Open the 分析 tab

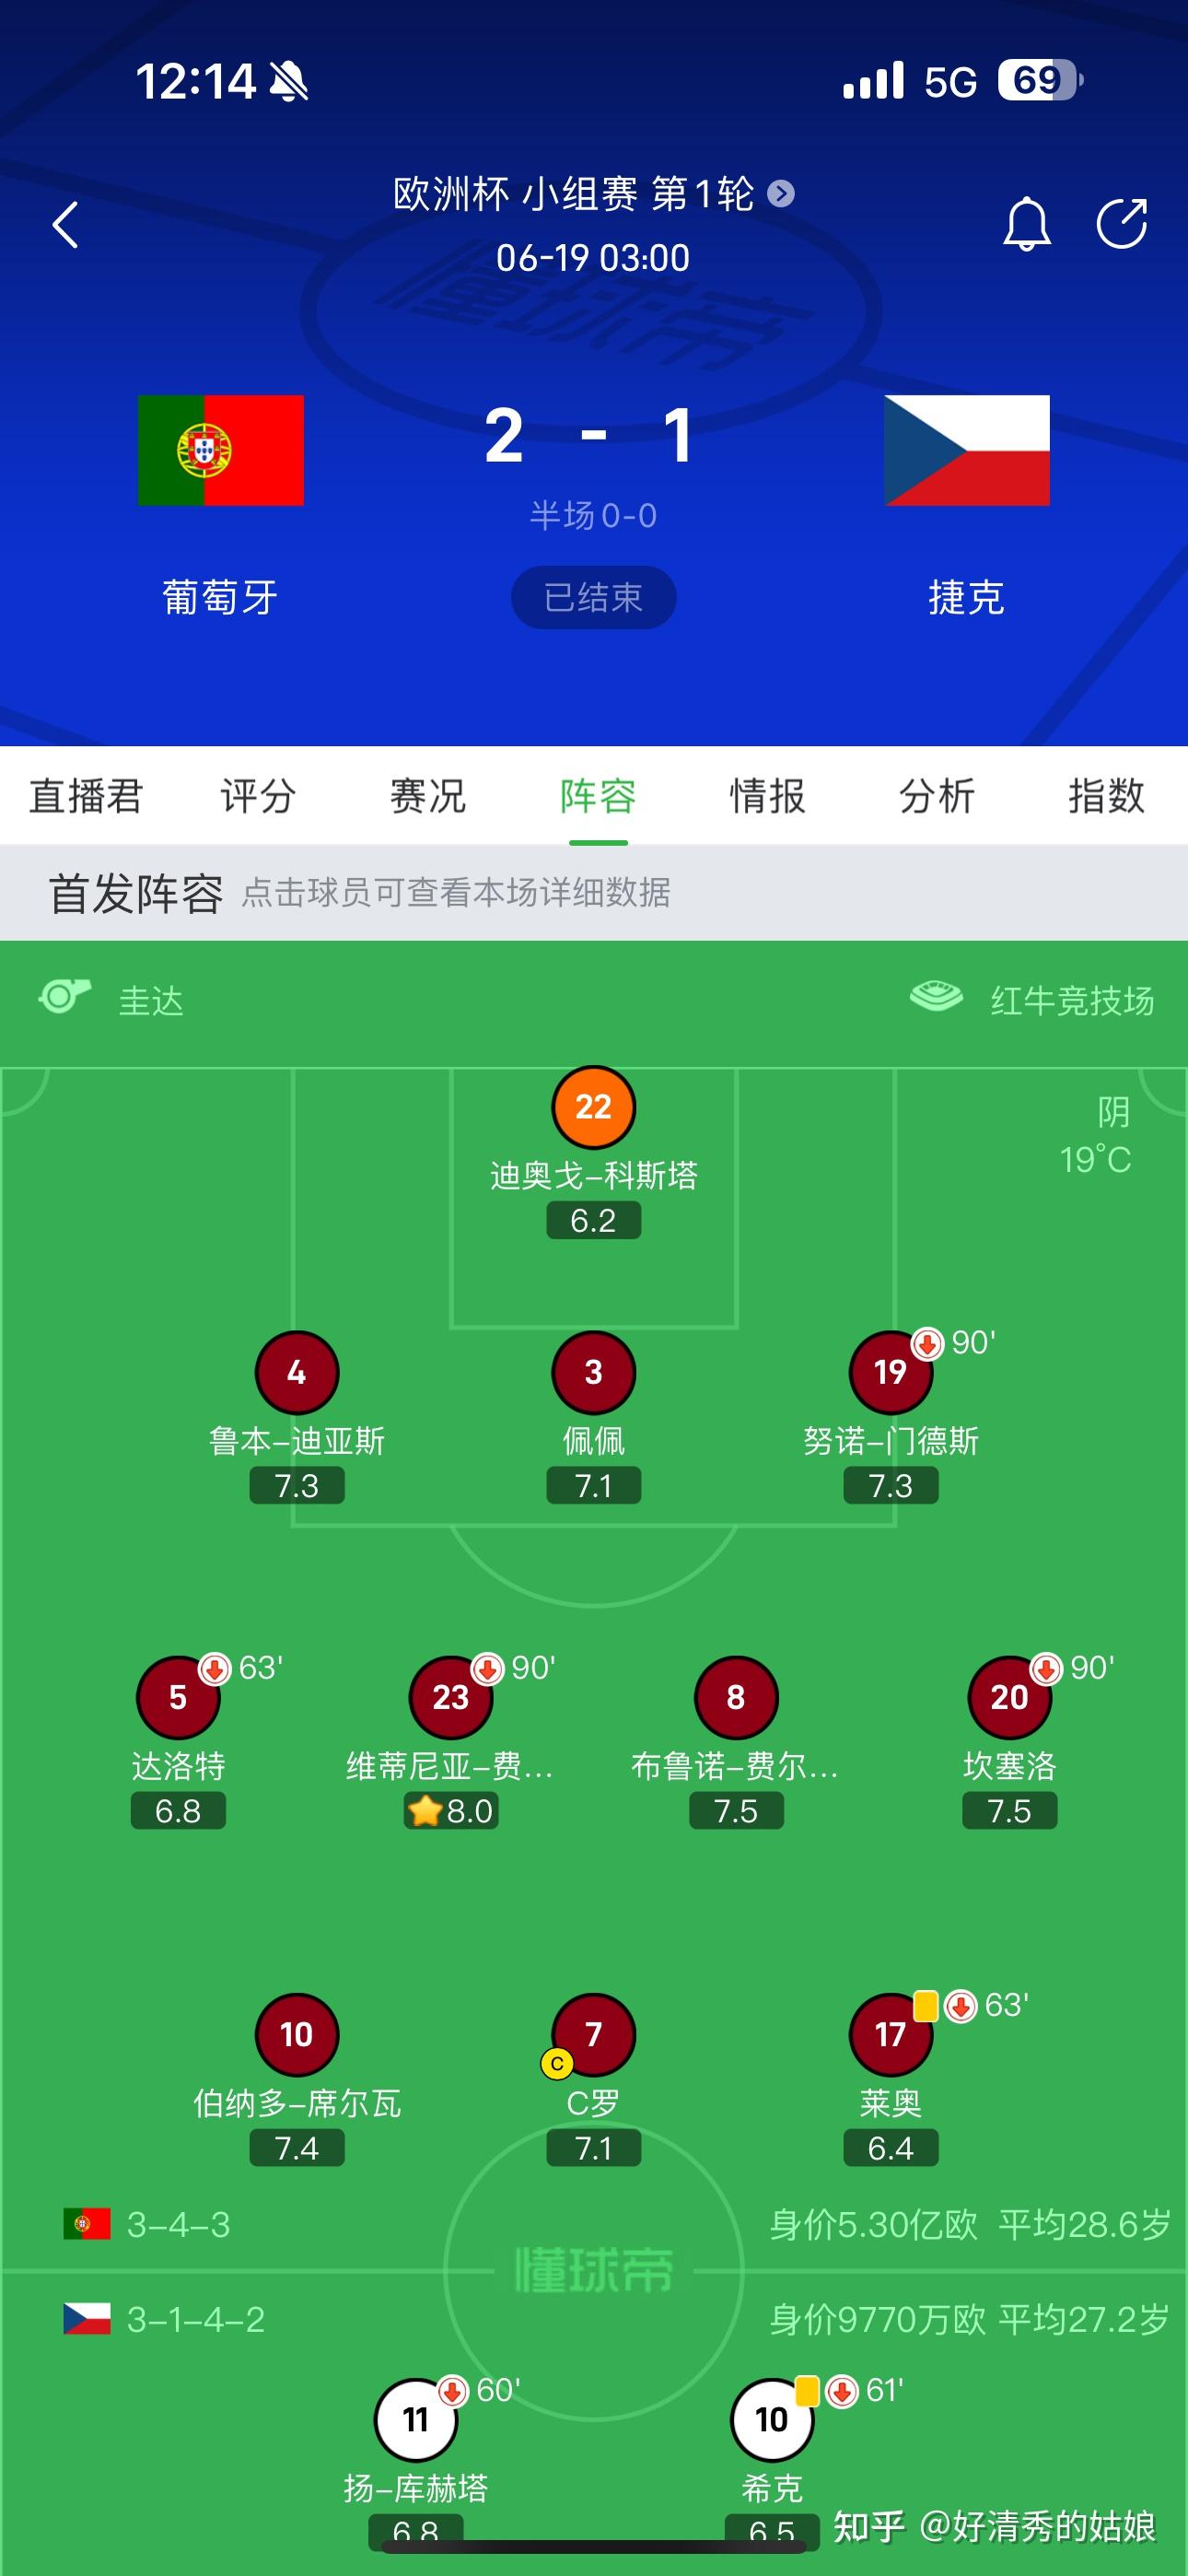936,797
